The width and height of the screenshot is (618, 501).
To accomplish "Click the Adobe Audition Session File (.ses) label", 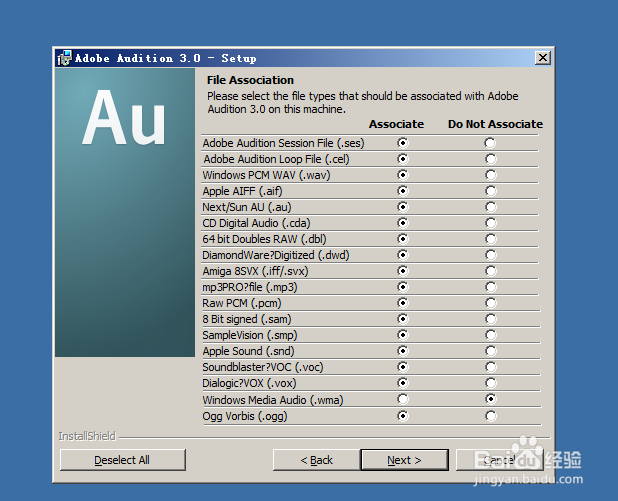I will tap(283, 143).
